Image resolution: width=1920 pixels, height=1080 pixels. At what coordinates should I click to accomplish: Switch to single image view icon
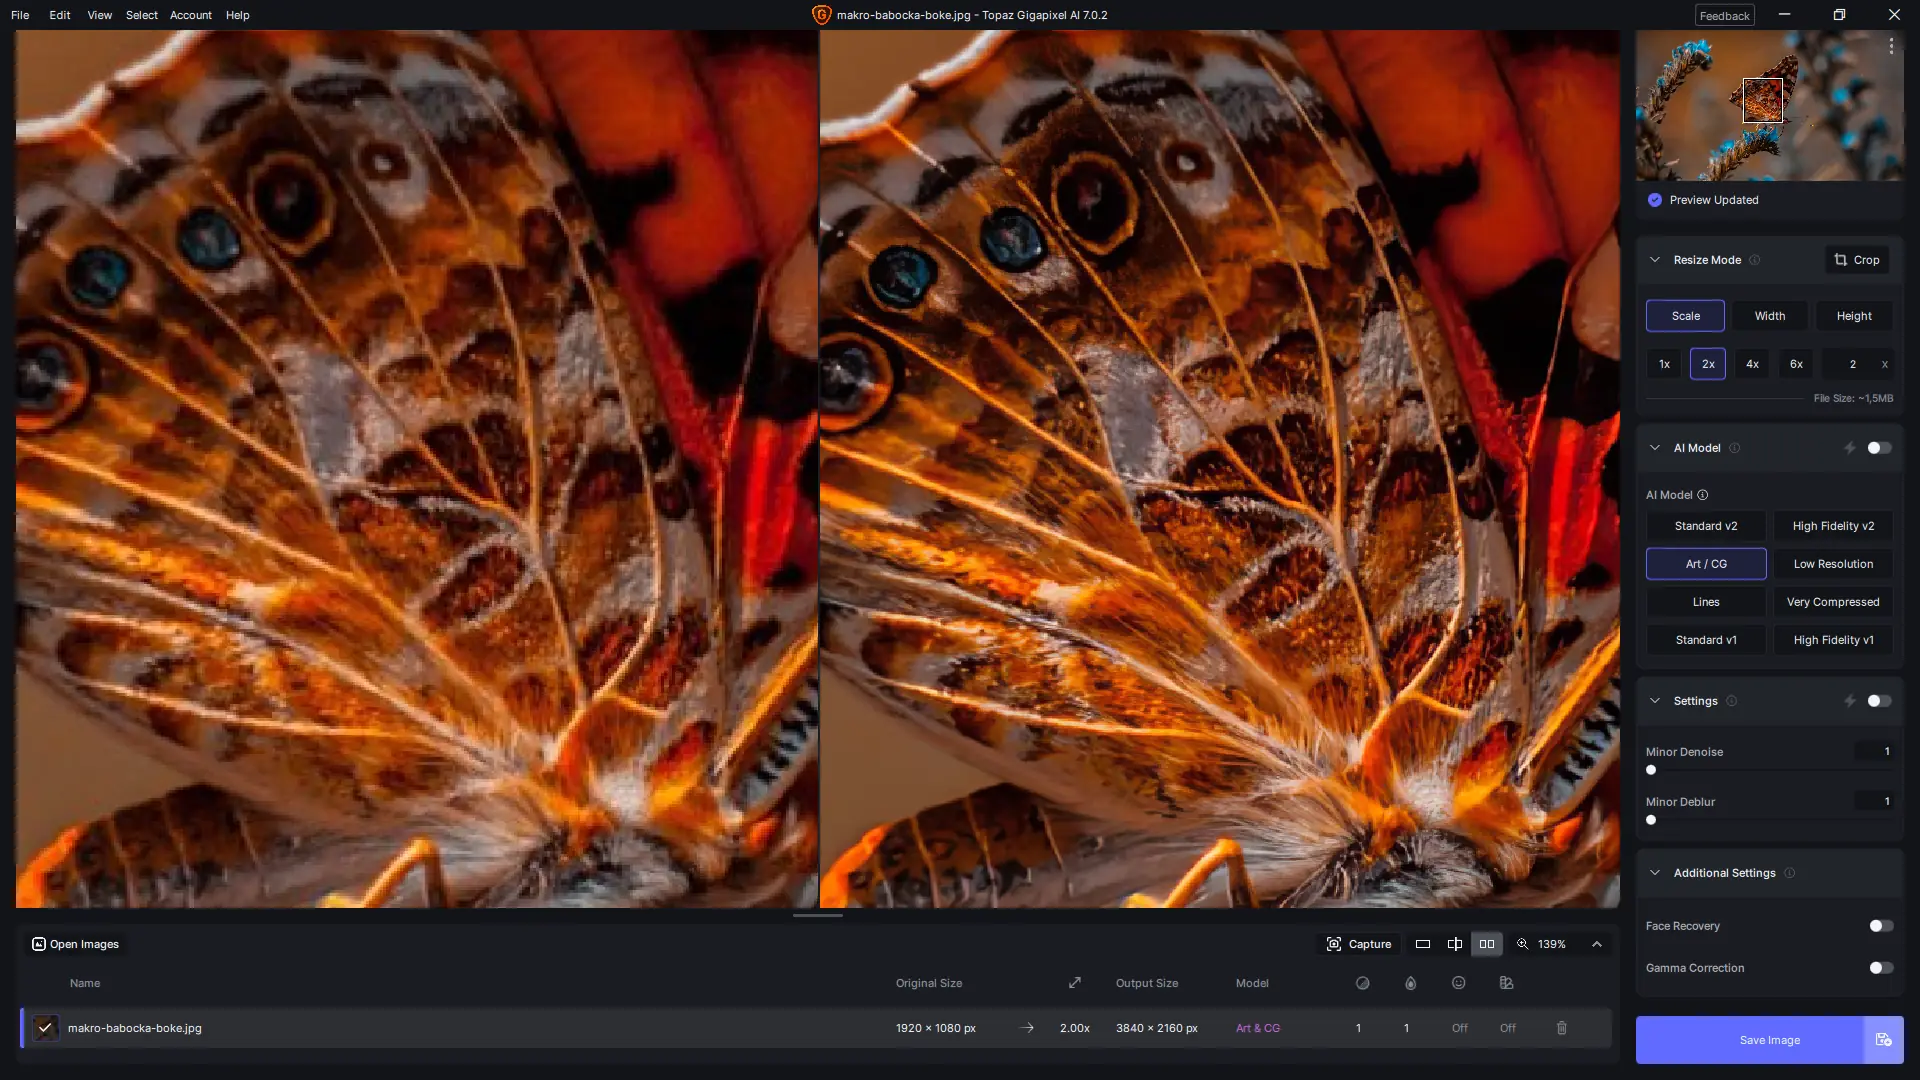pos(1423,944)
